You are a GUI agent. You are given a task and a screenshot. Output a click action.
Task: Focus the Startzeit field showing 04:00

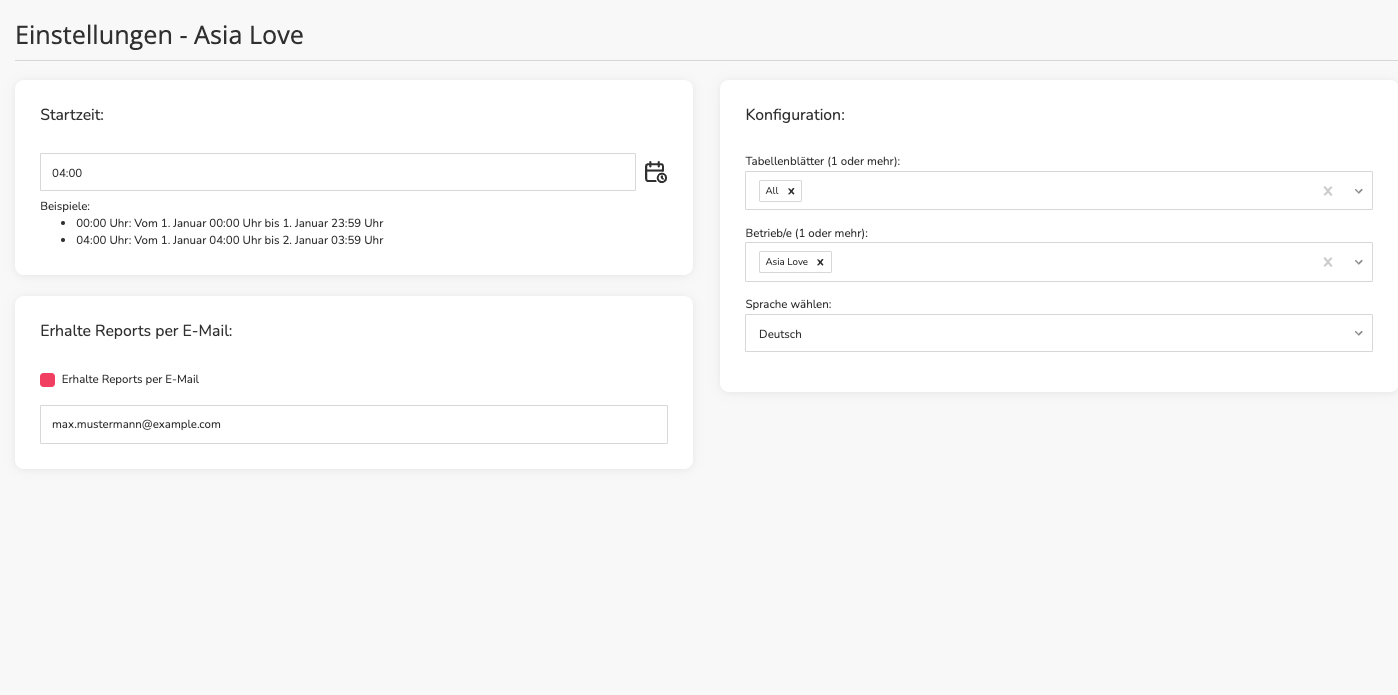pos(338,172)
